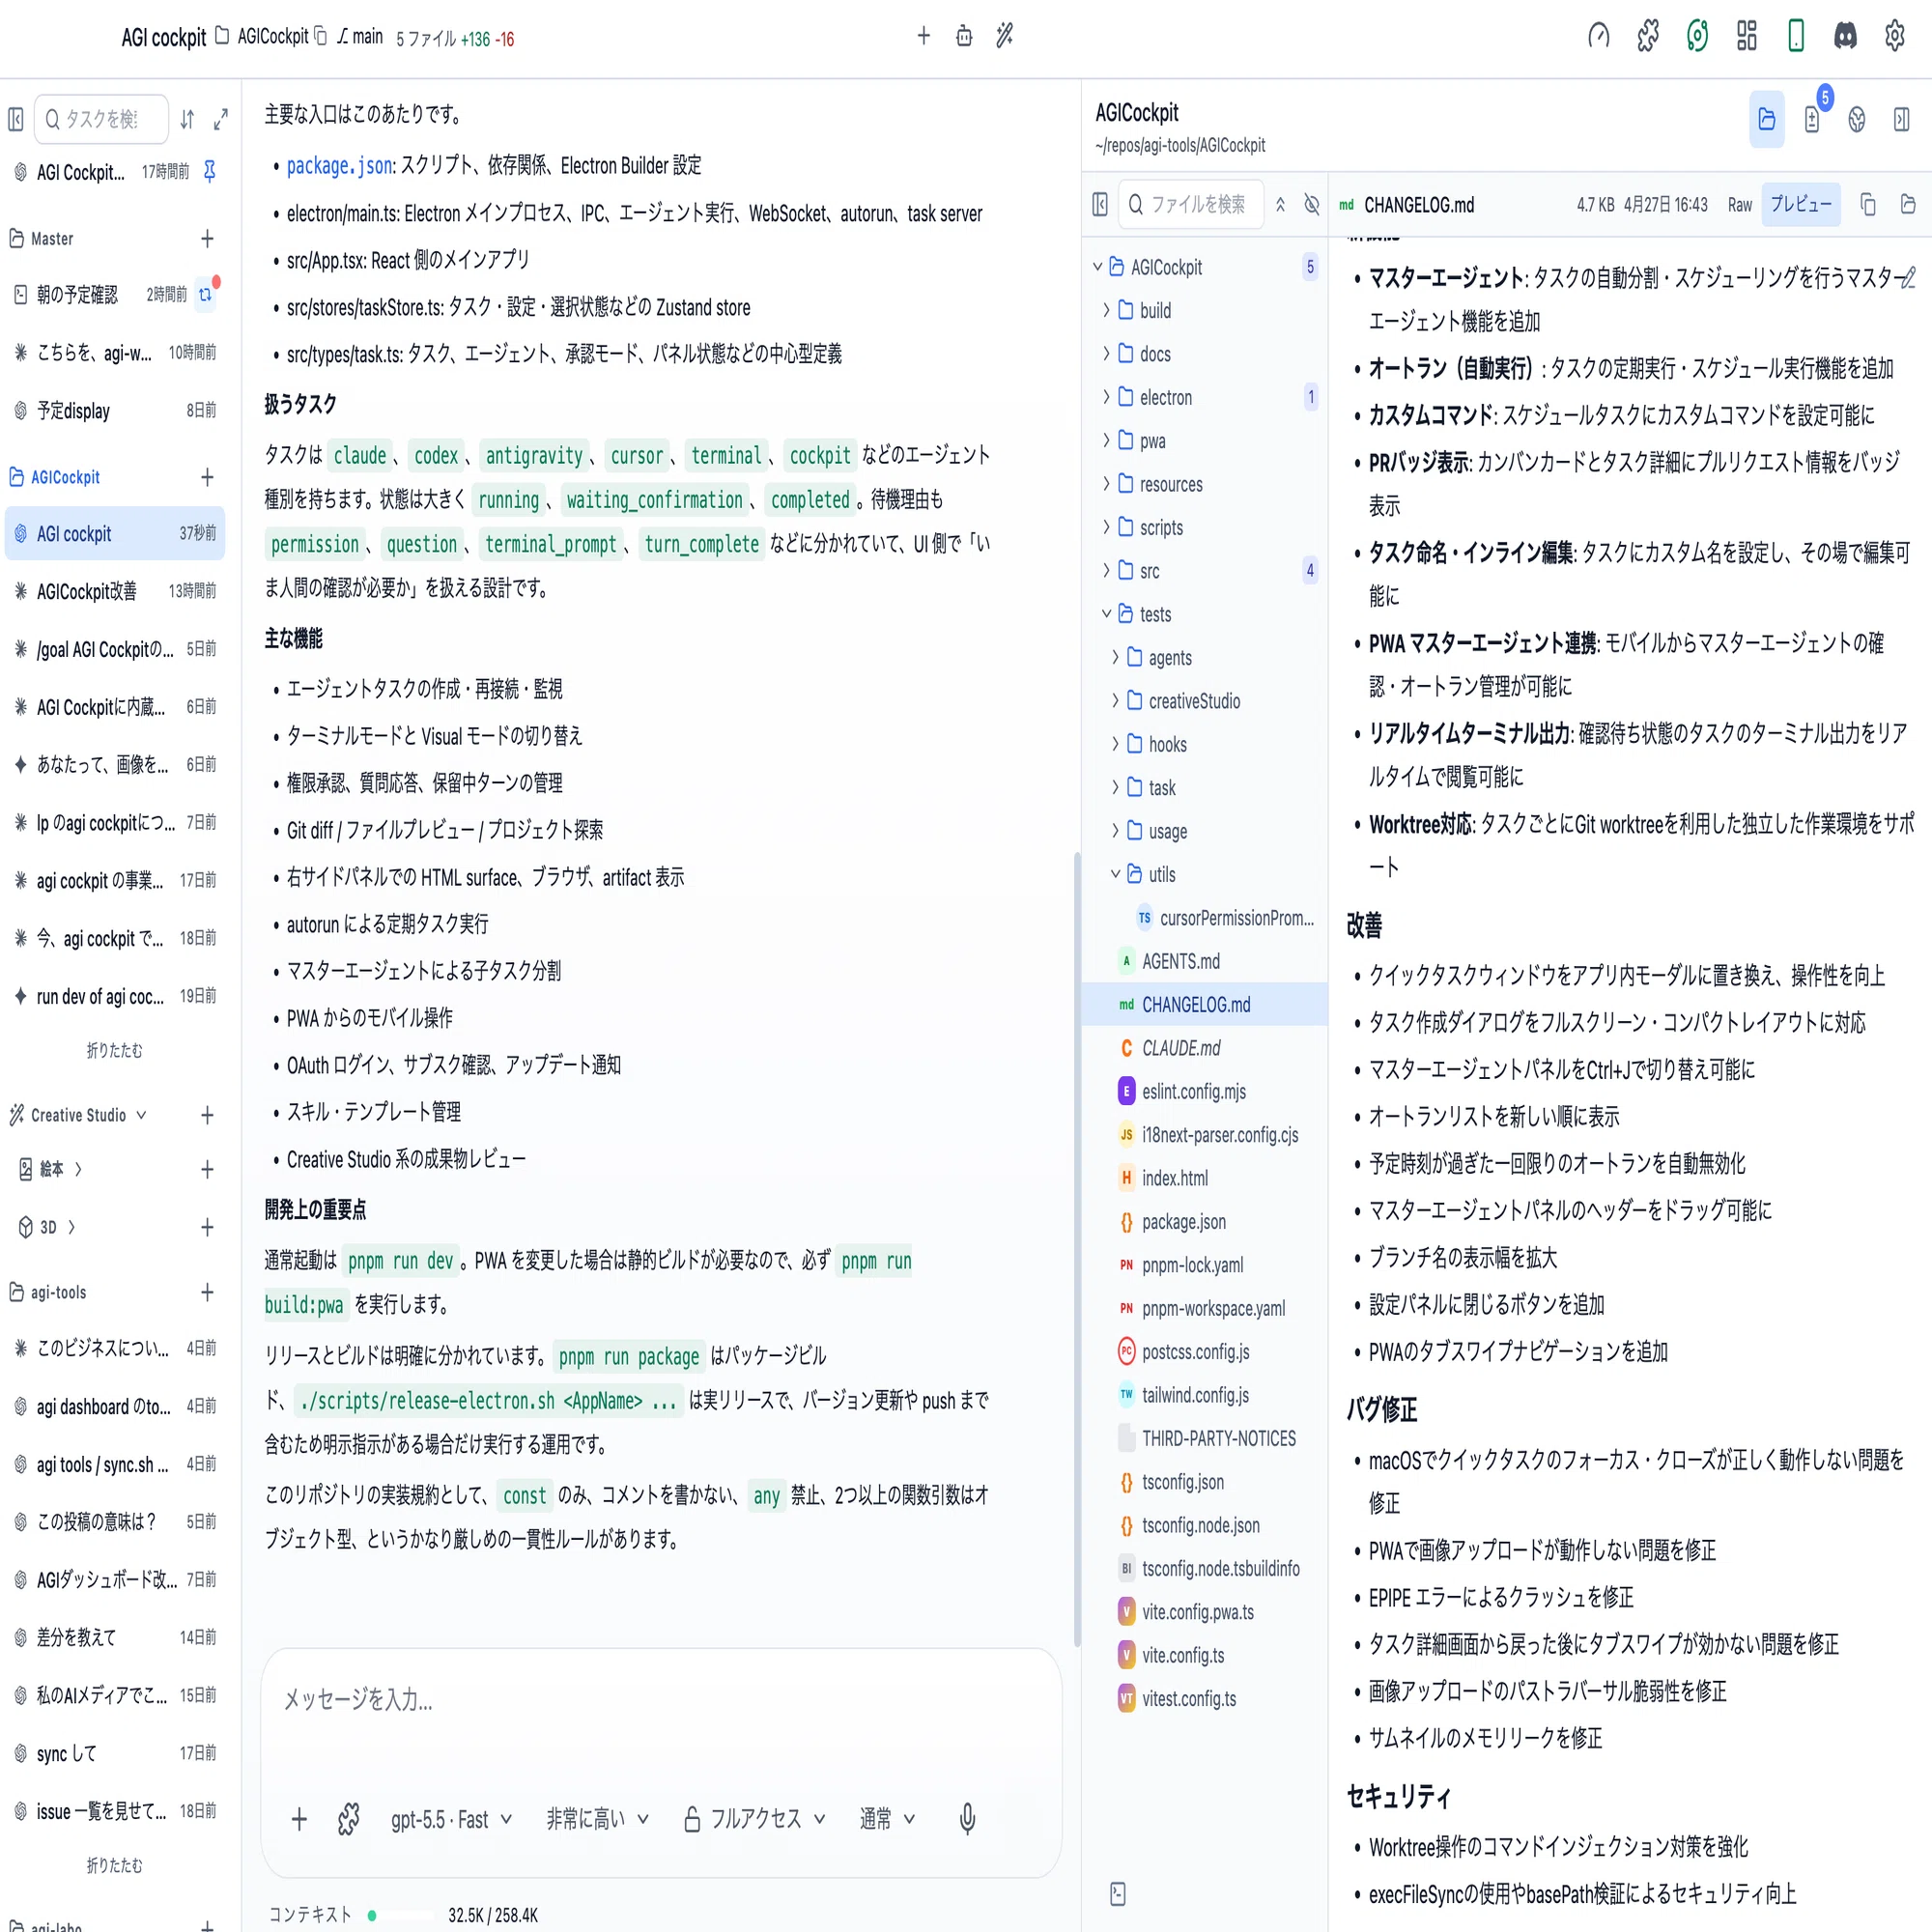The width and height of the screenshot is (1932, 1932).
Task: Open gpt-5.5 · Fast model dropdown
Action: pos(452,1819)
